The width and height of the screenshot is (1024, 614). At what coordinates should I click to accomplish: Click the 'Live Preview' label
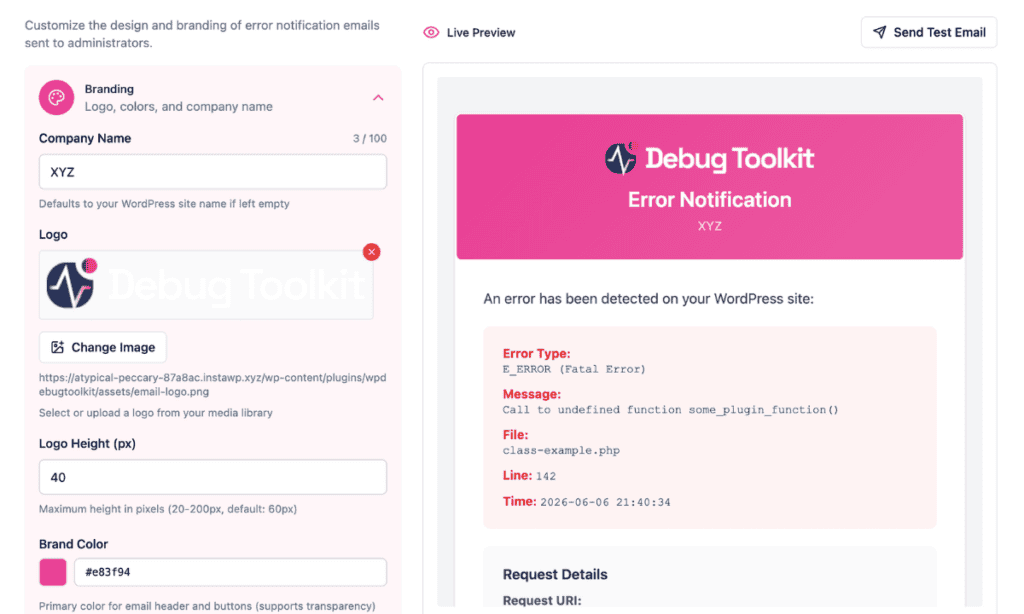481,33
